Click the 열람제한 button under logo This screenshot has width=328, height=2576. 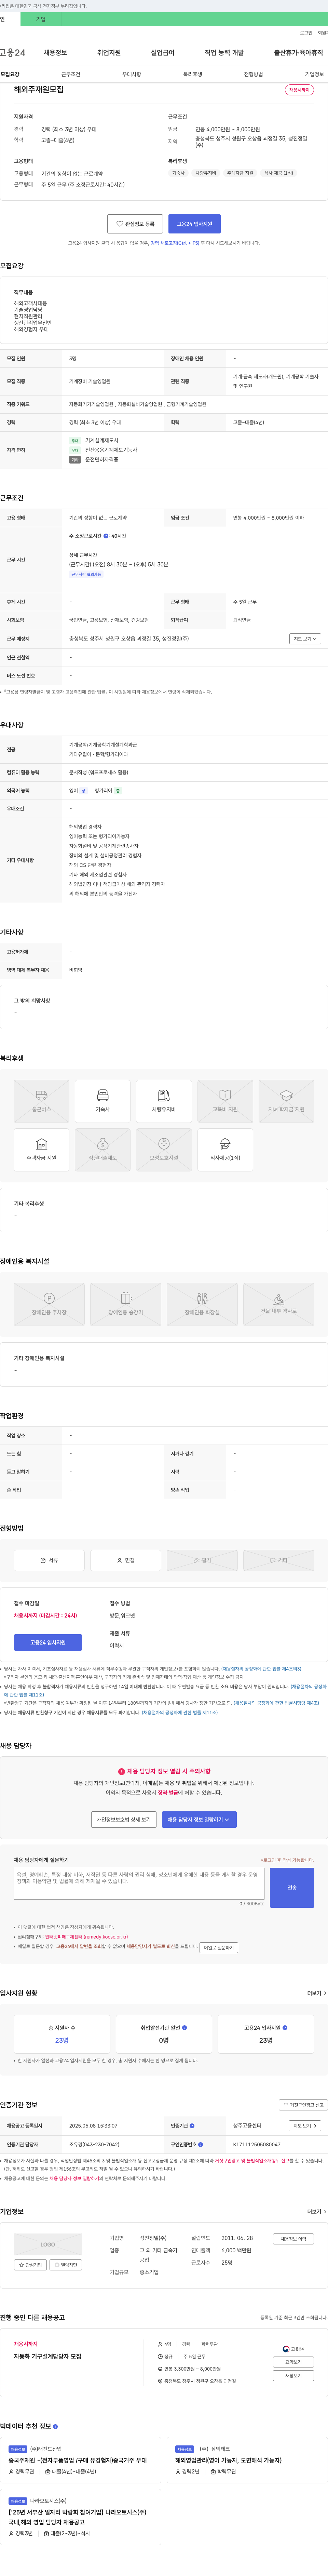pyautogui.click(x=66, y=2265)
